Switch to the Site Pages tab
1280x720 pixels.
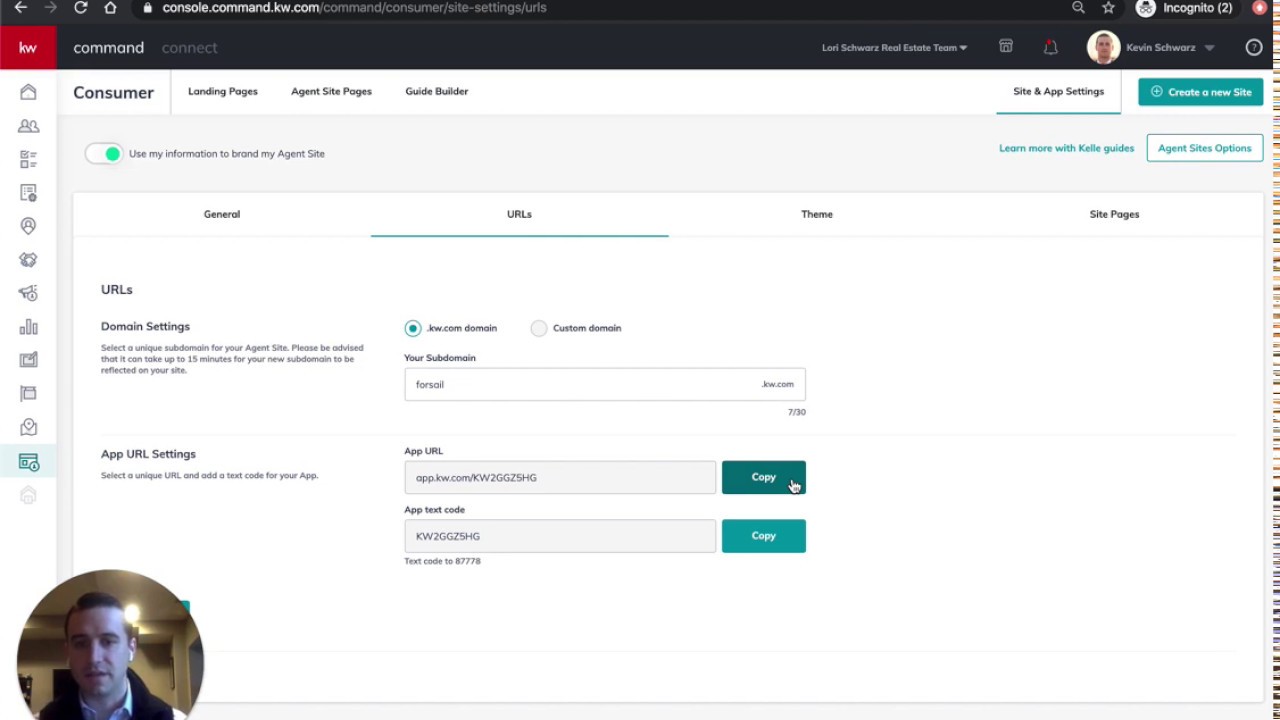1114,214
